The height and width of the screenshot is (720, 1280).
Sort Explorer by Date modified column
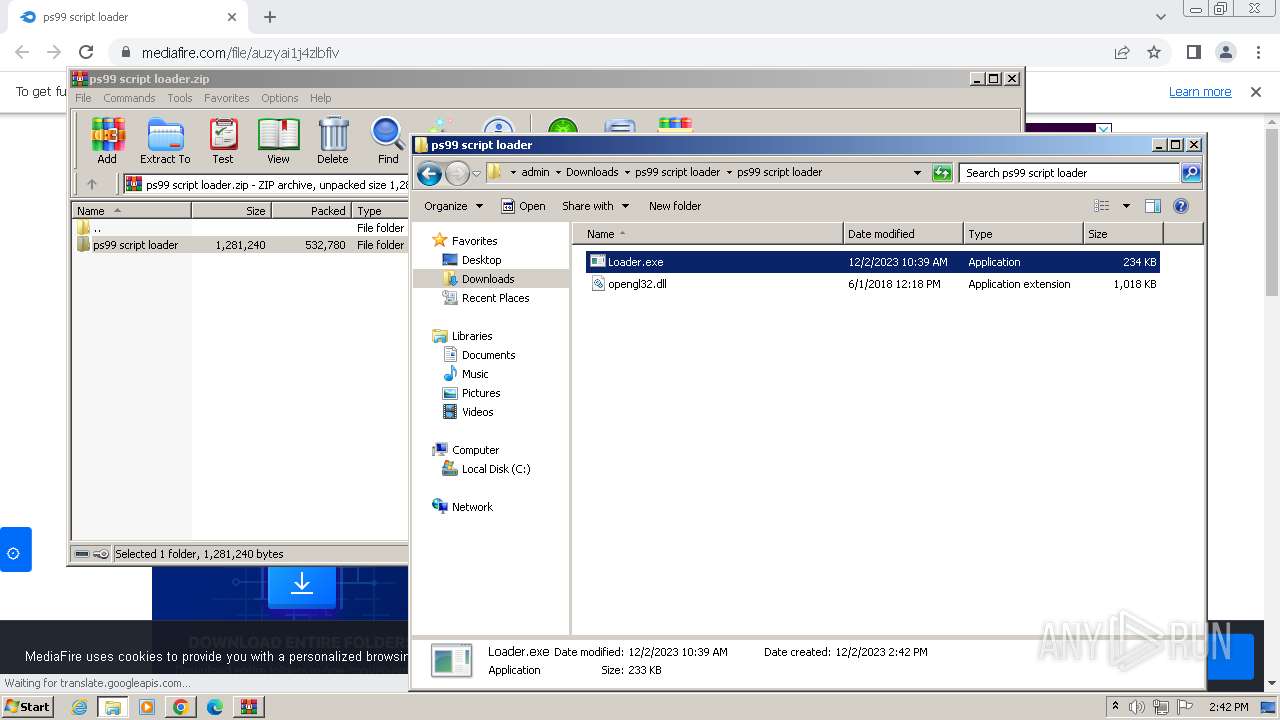pyautogui.click(x=903, y=234)
